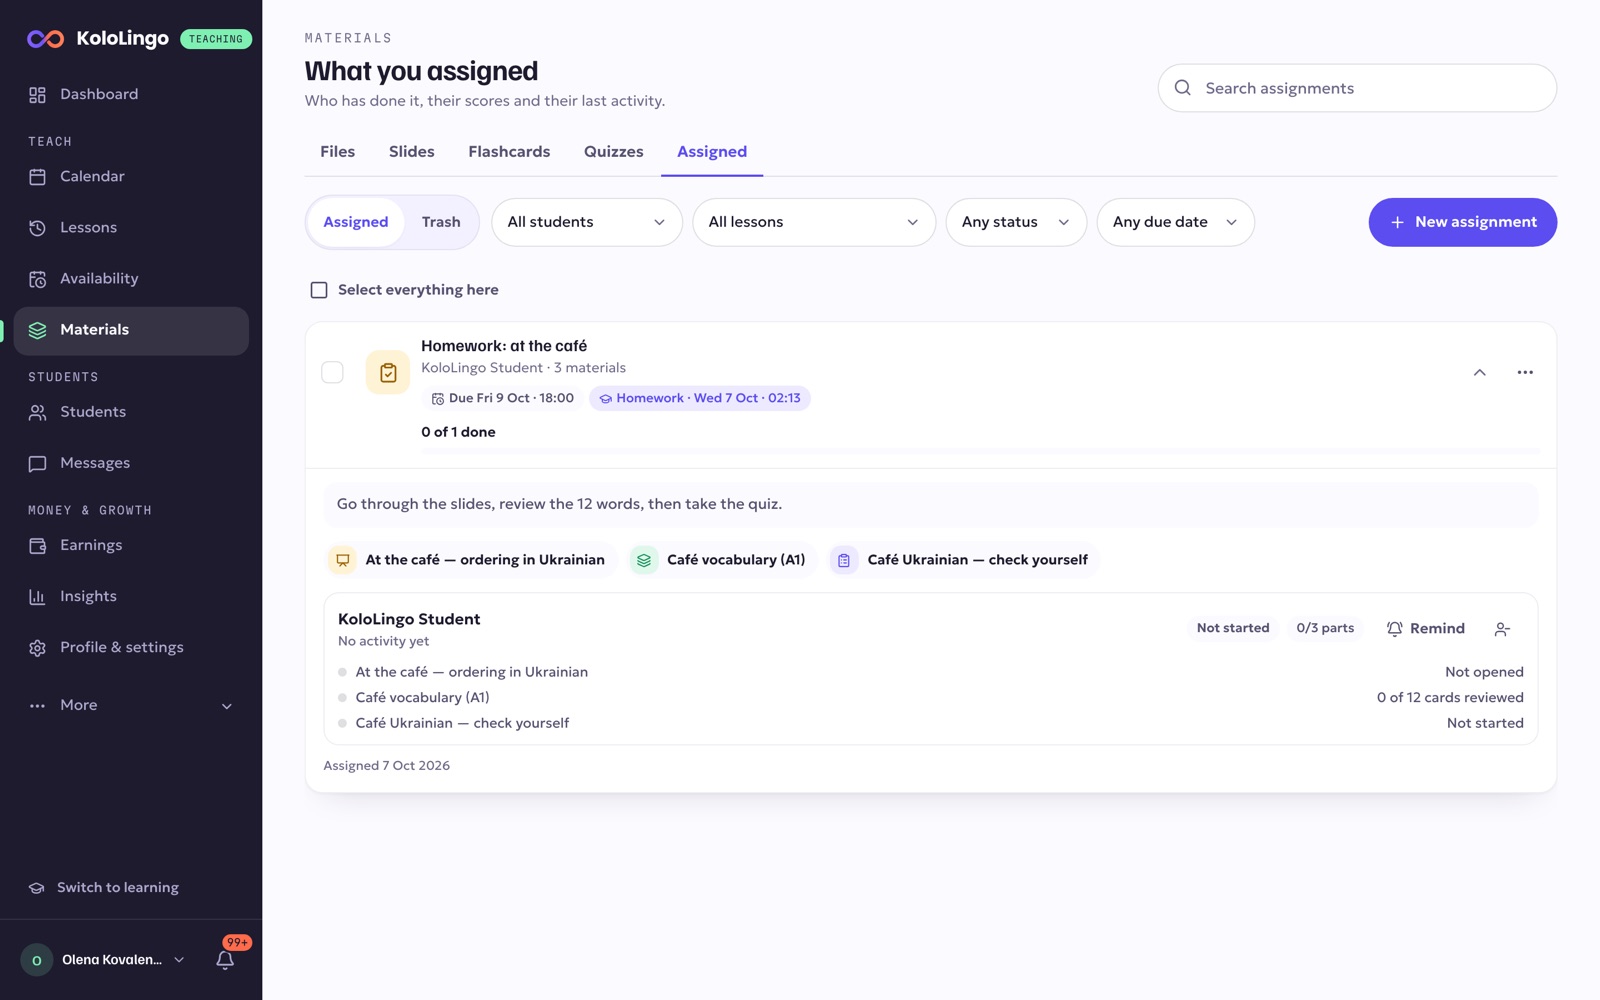Check the Homework: at the café checkbox
1600x1000 pixels.
(332, 372)
